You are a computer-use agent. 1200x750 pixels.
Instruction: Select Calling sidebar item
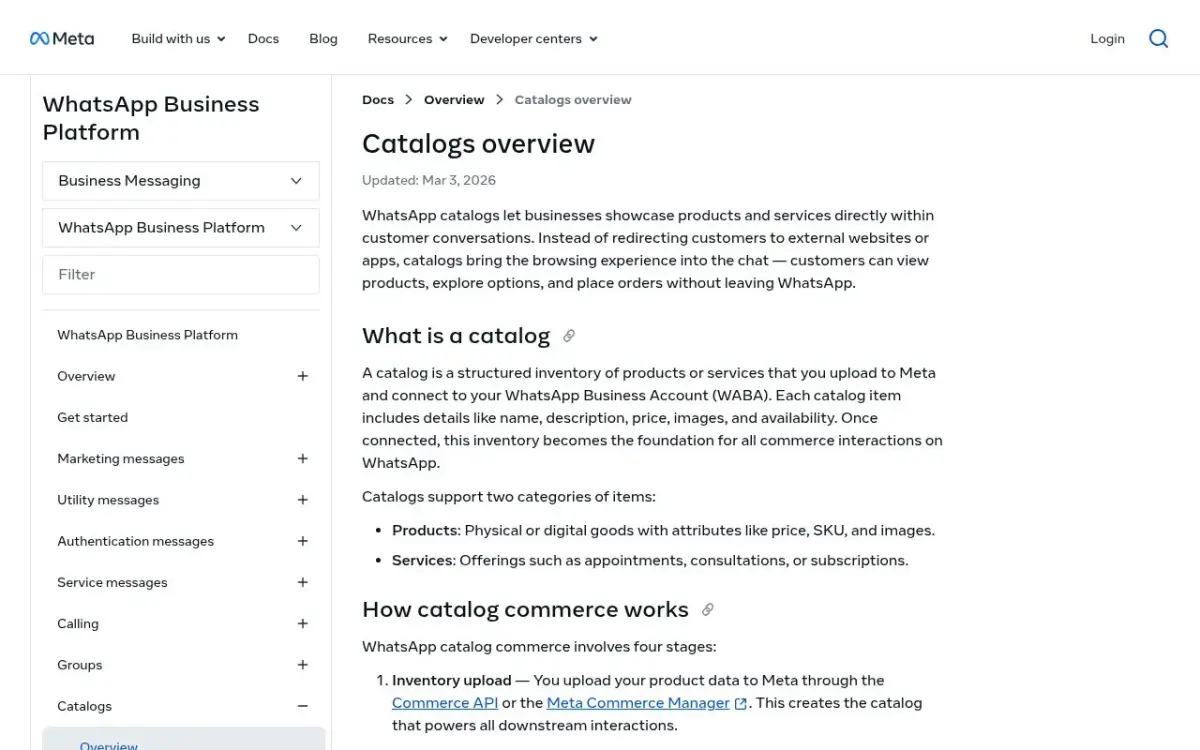(x=78, y=624)
